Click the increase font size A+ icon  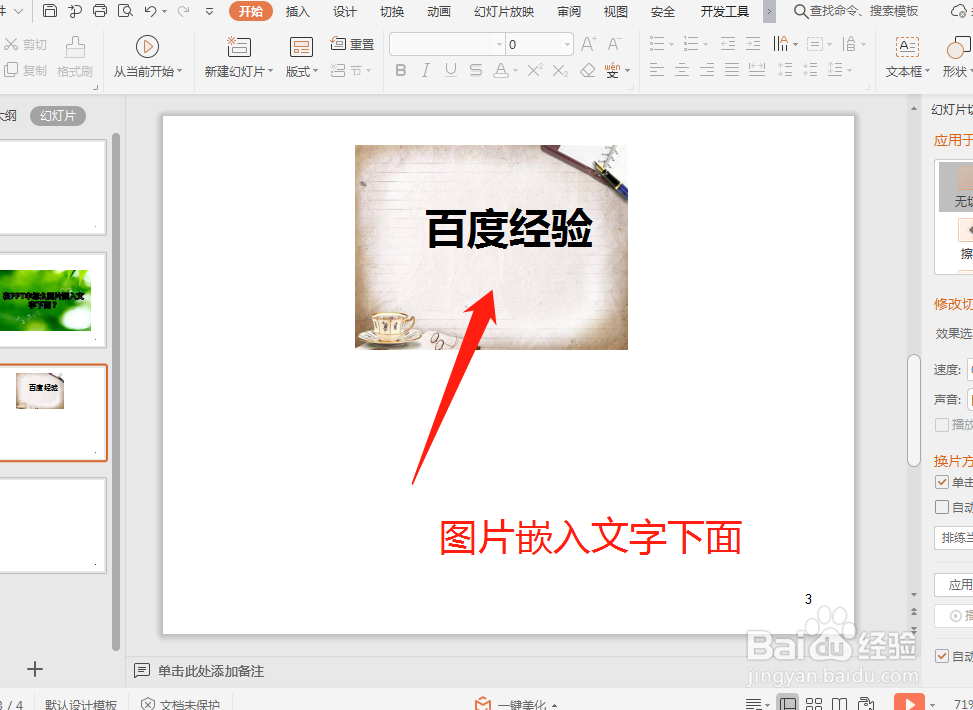588,44
